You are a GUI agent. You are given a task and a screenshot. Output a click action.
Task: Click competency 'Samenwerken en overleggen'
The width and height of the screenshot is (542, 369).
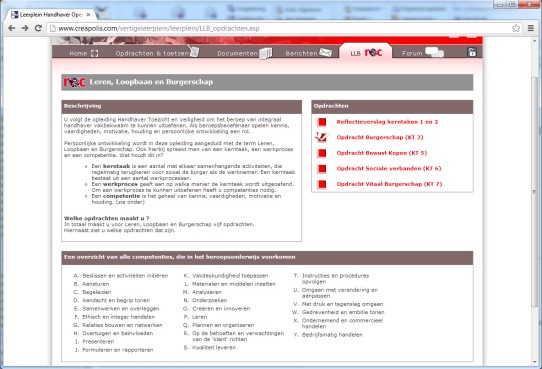point(121,309)
